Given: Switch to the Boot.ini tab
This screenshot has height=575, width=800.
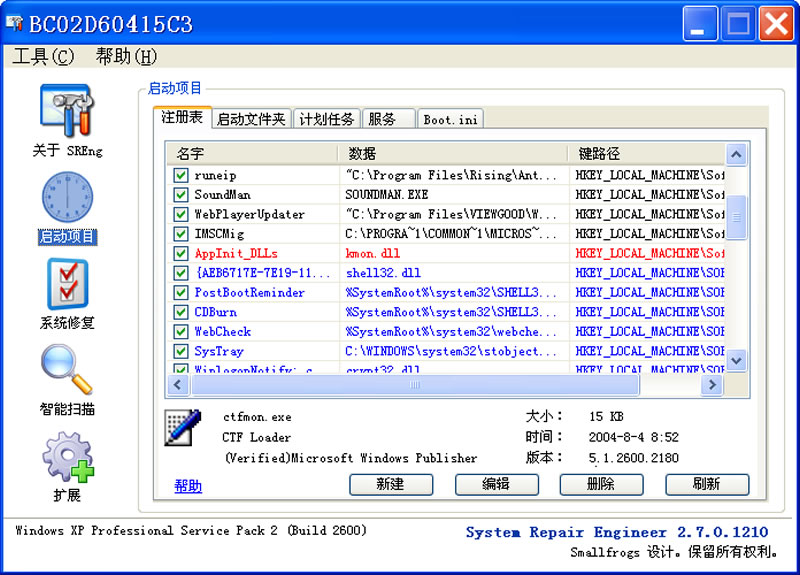Looking at the screenshot, I should pyautogui.click(x=450, y=119).
